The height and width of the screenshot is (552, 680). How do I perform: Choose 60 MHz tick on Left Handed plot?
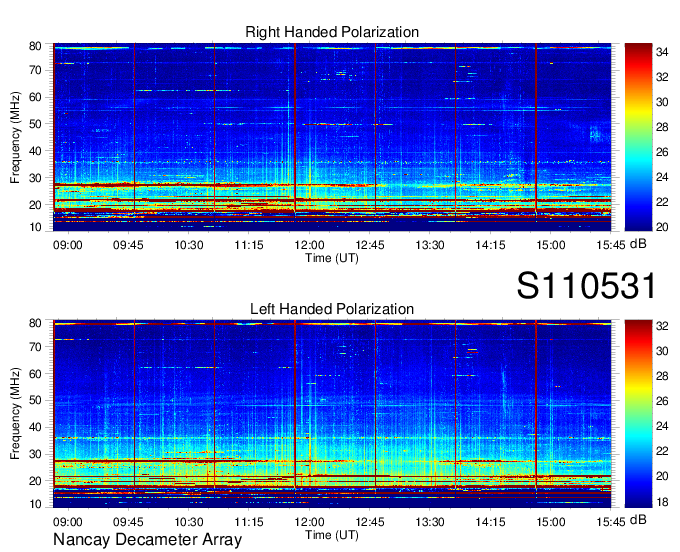coord(35,374)
